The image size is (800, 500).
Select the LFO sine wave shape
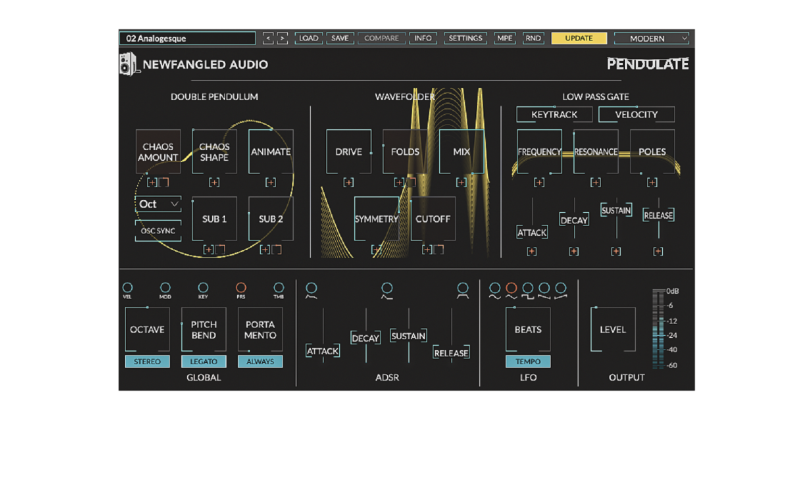click(494, 290)
